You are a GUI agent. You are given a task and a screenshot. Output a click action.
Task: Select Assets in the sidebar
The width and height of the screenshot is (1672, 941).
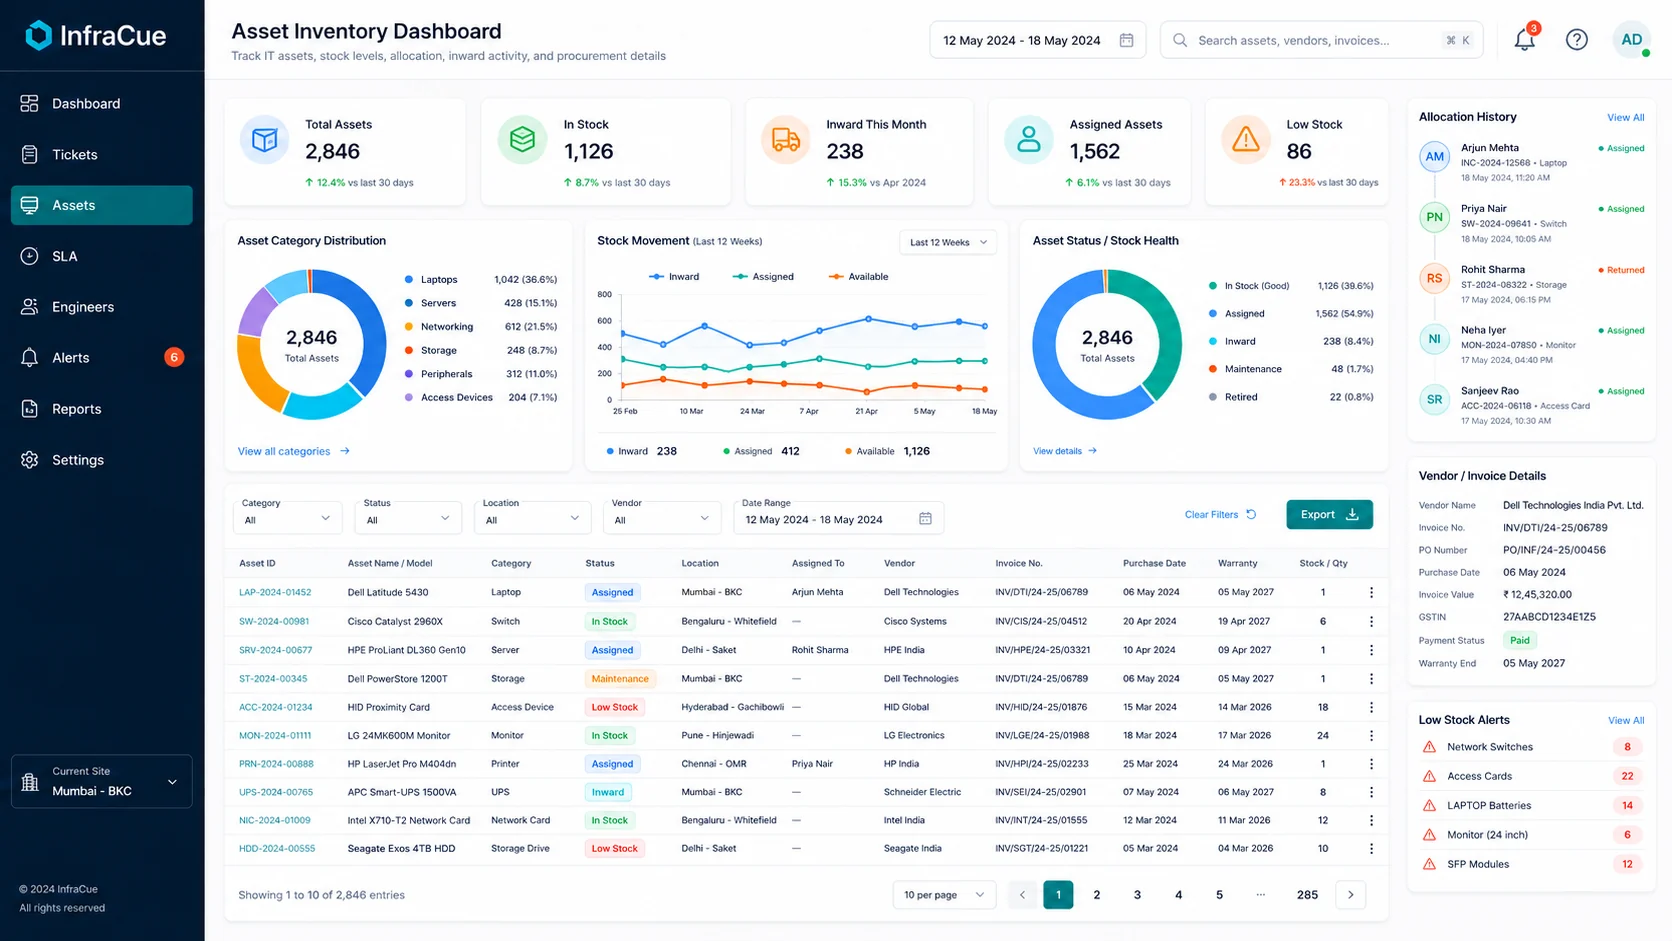pyautogui.click(x=101, y=205)
